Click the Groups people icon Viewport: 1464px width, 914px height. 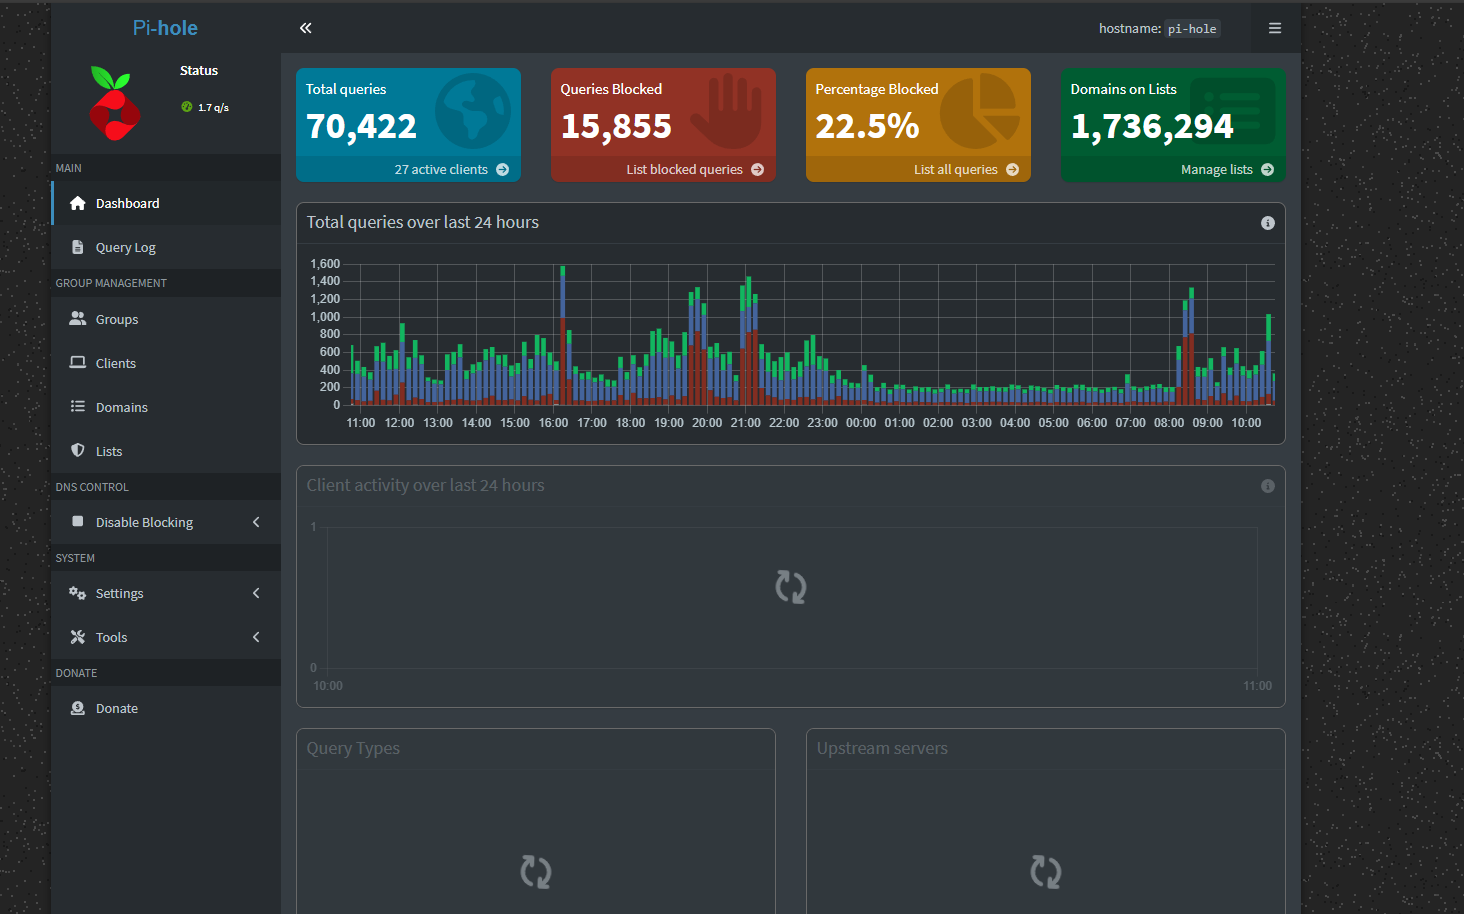(x=78, y=318)
